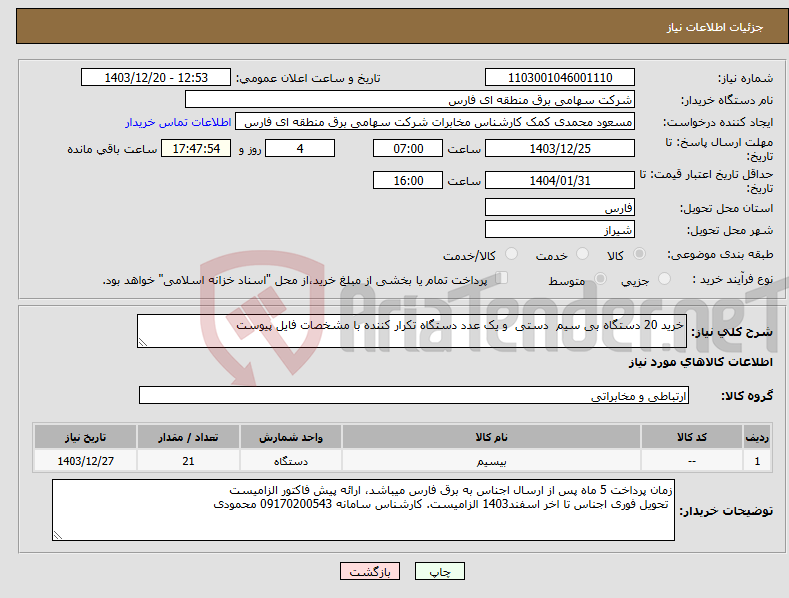
Task: Click the response deadline time 07:00
Action: coord(408,148)
